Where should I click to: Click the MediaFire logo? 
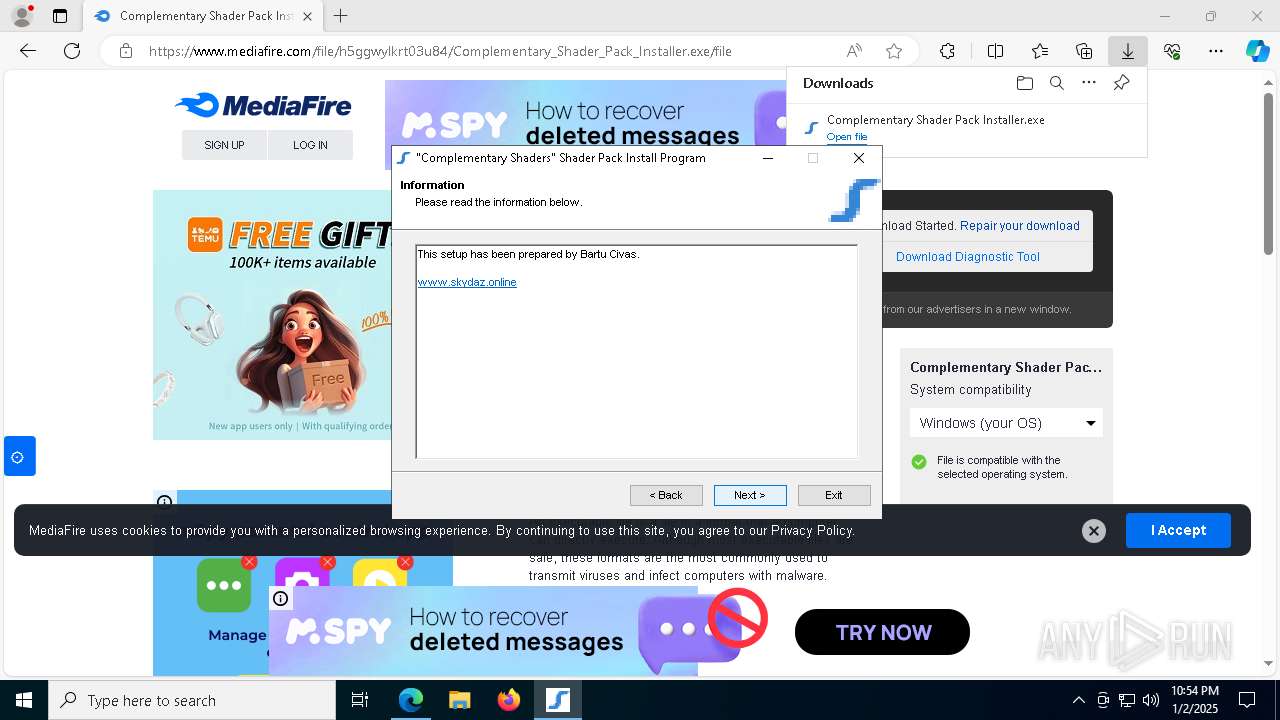click(x=263, y=105)
